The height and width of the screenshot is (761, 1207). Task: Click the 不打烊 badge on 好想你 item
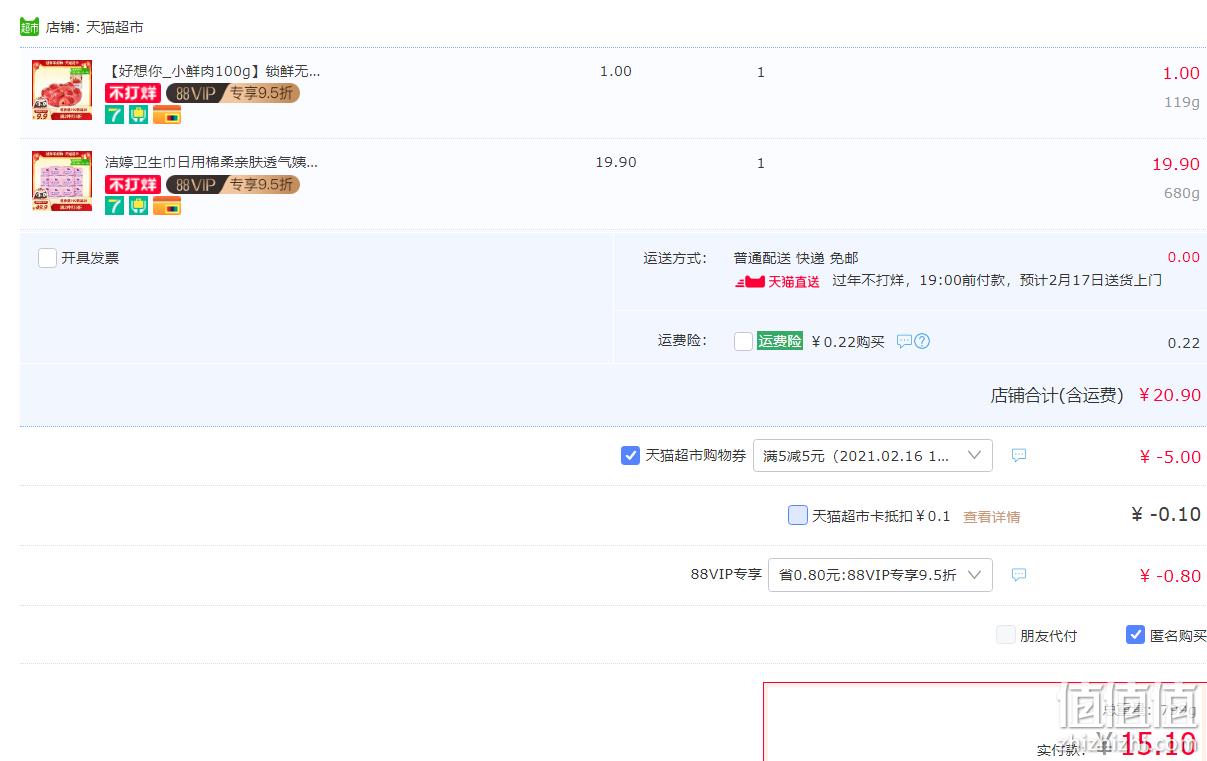pos(133,93)
